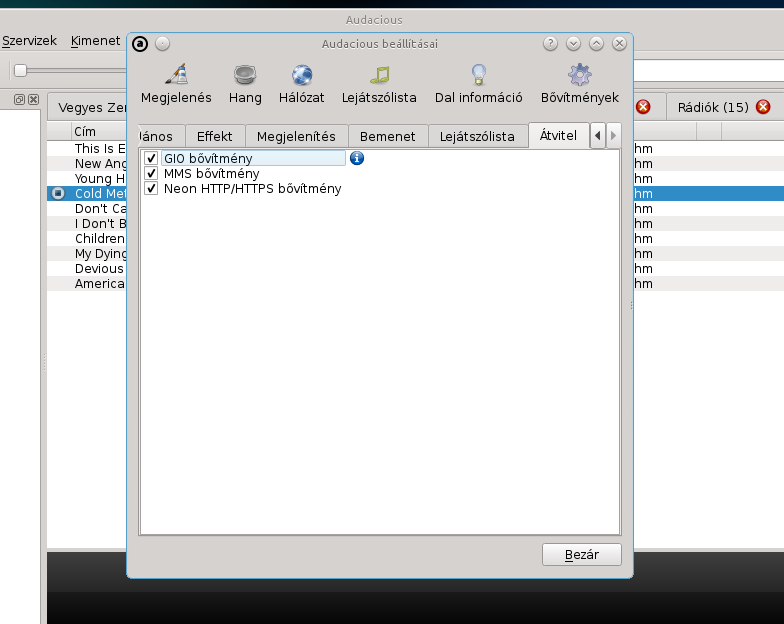Select the 'New Ang' playlist row
784x624 pixels.
pos(87,164)
